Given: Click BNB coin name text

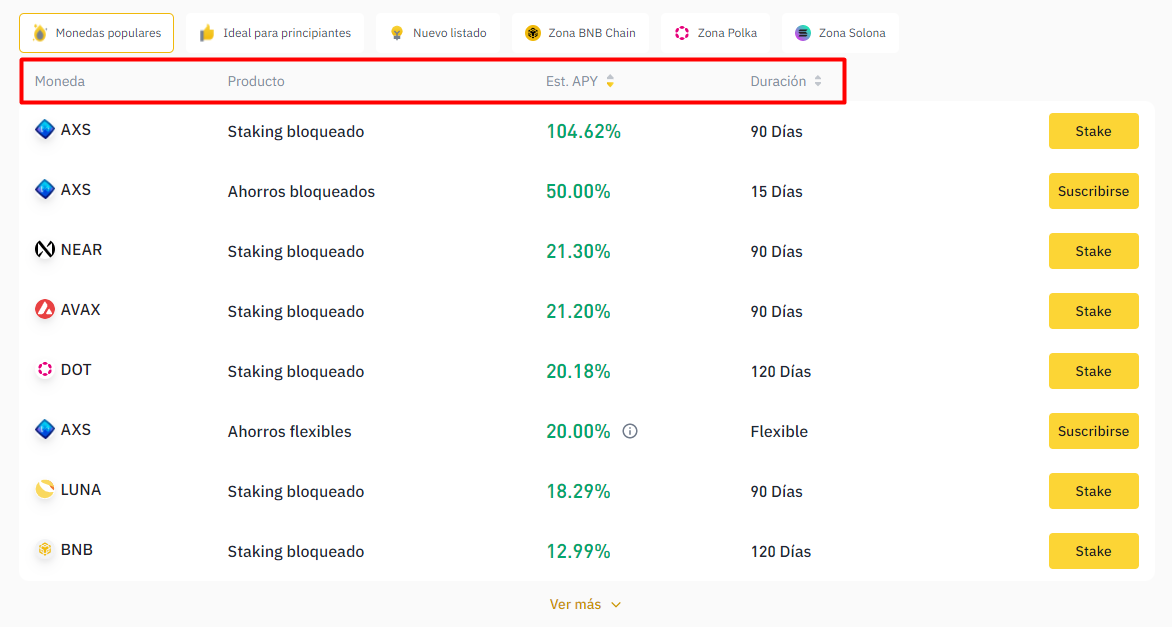Looking at the screenshot, I should (x=76, y=550).
